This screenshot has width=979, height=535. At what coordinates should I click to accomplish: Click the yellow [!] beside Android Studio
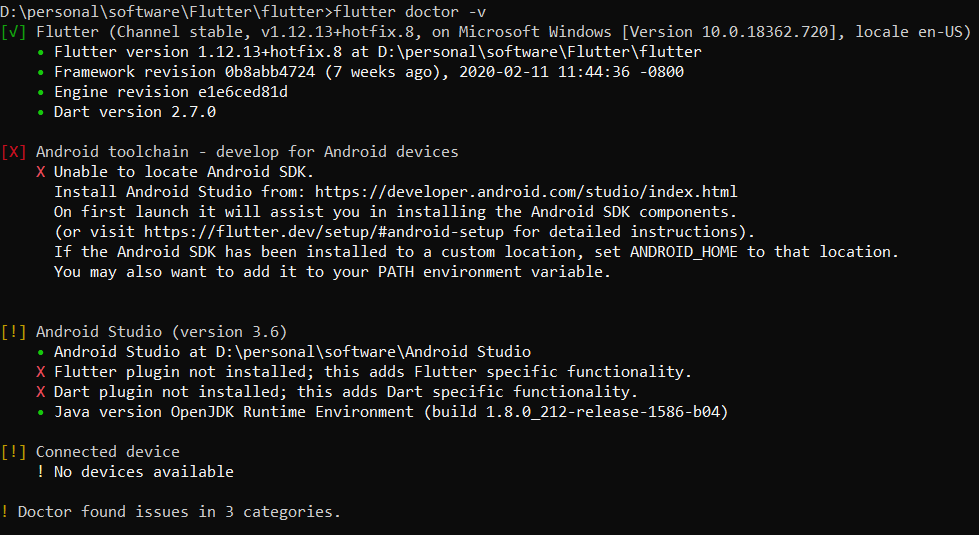tap(13, 331)
